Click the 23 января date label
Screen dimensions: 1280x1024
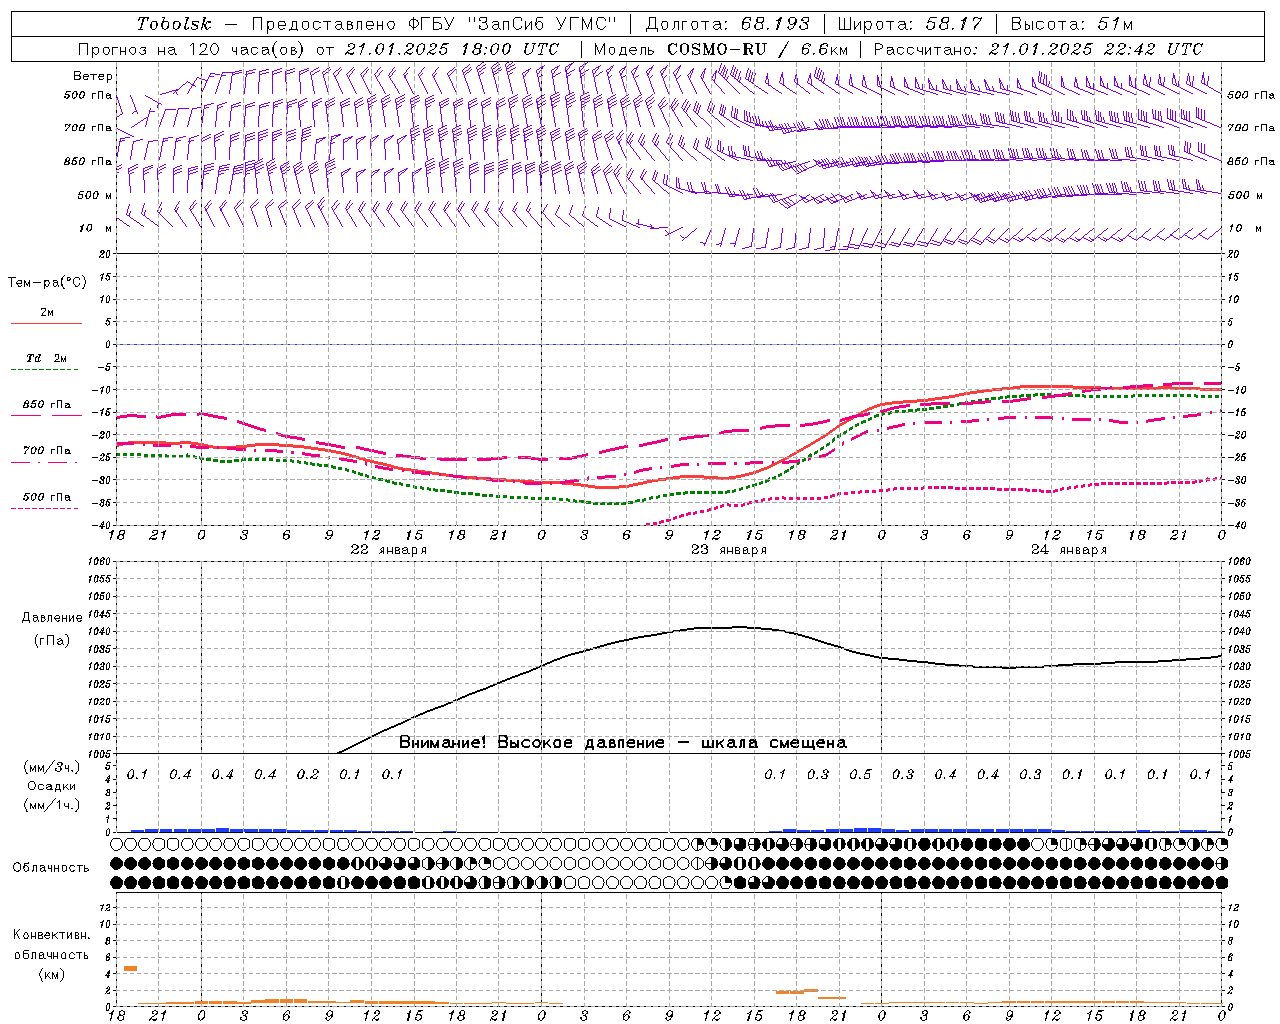click(x=729, y=550)
